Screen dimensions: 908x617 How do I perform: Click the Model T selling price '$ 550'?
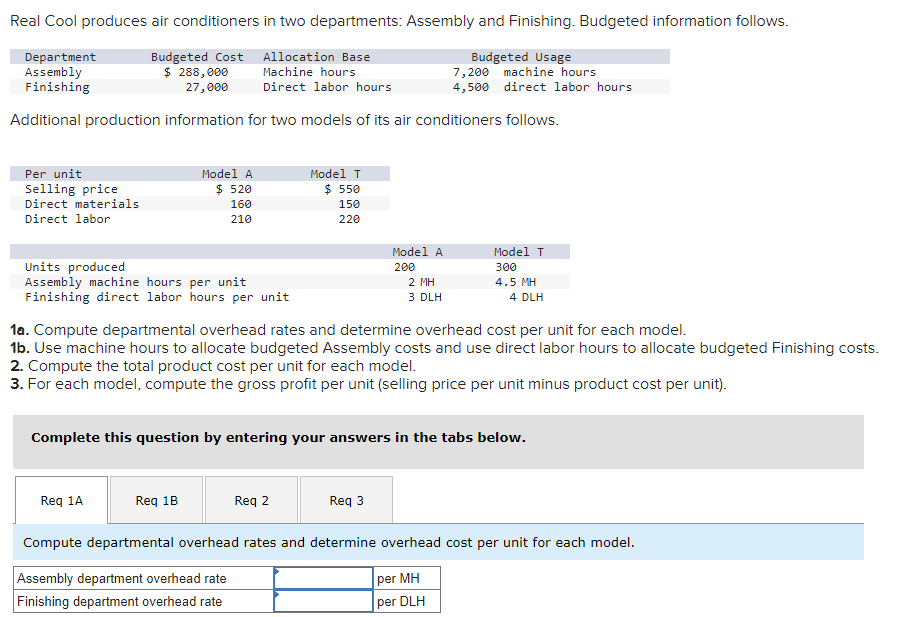(342, 189)
